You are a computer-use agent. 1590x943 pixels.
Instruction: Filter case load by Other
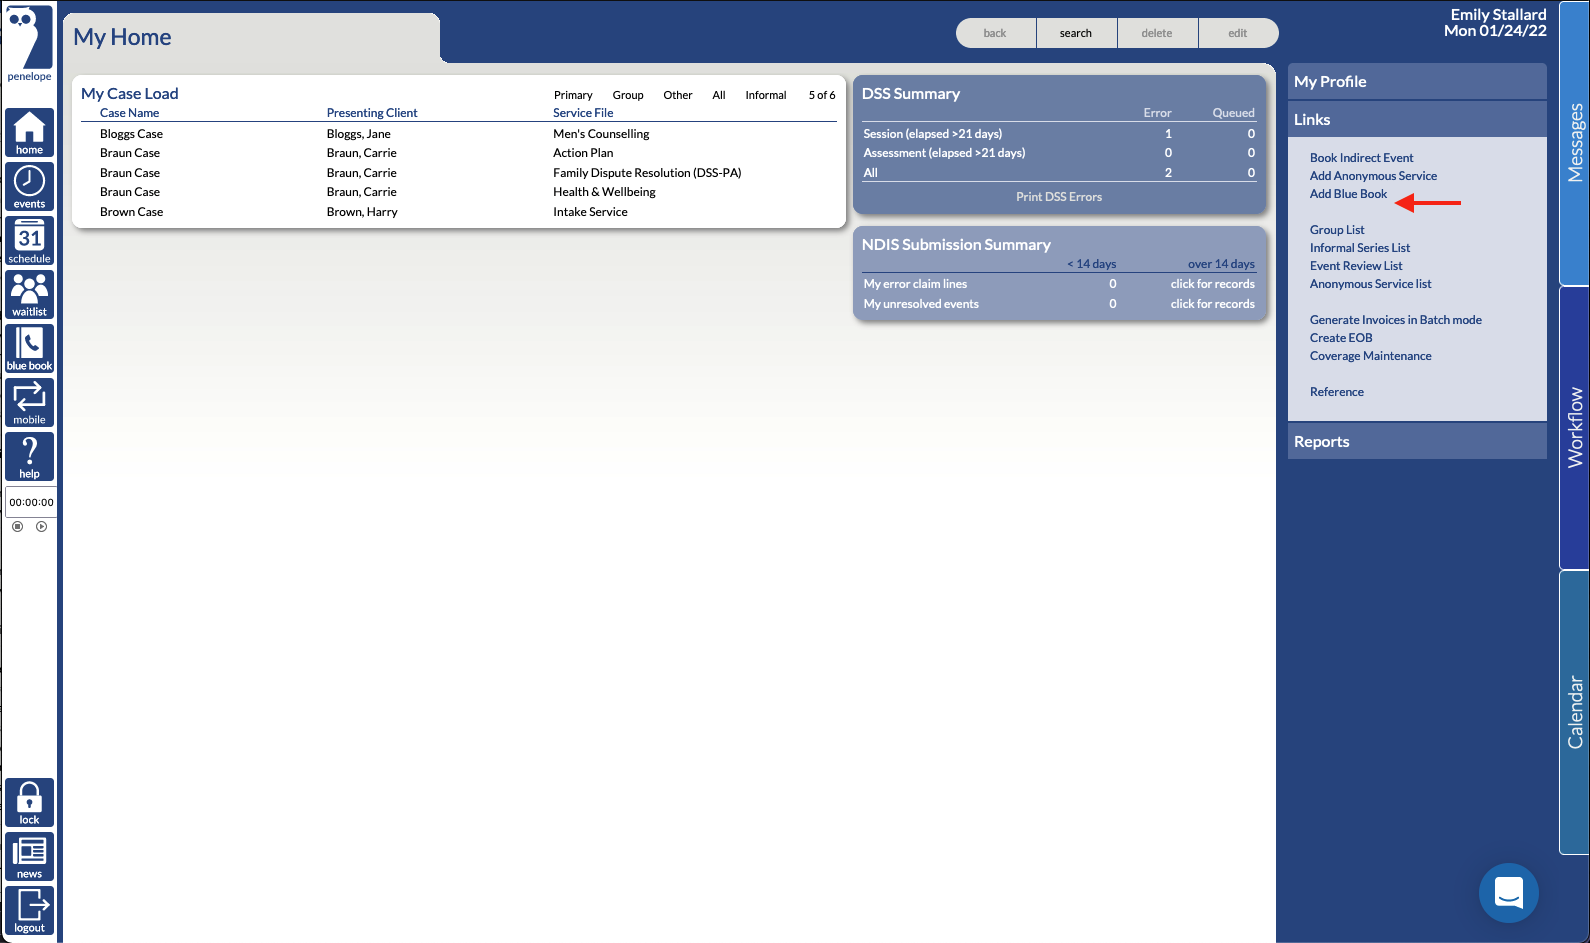click(x=678, y=95)
